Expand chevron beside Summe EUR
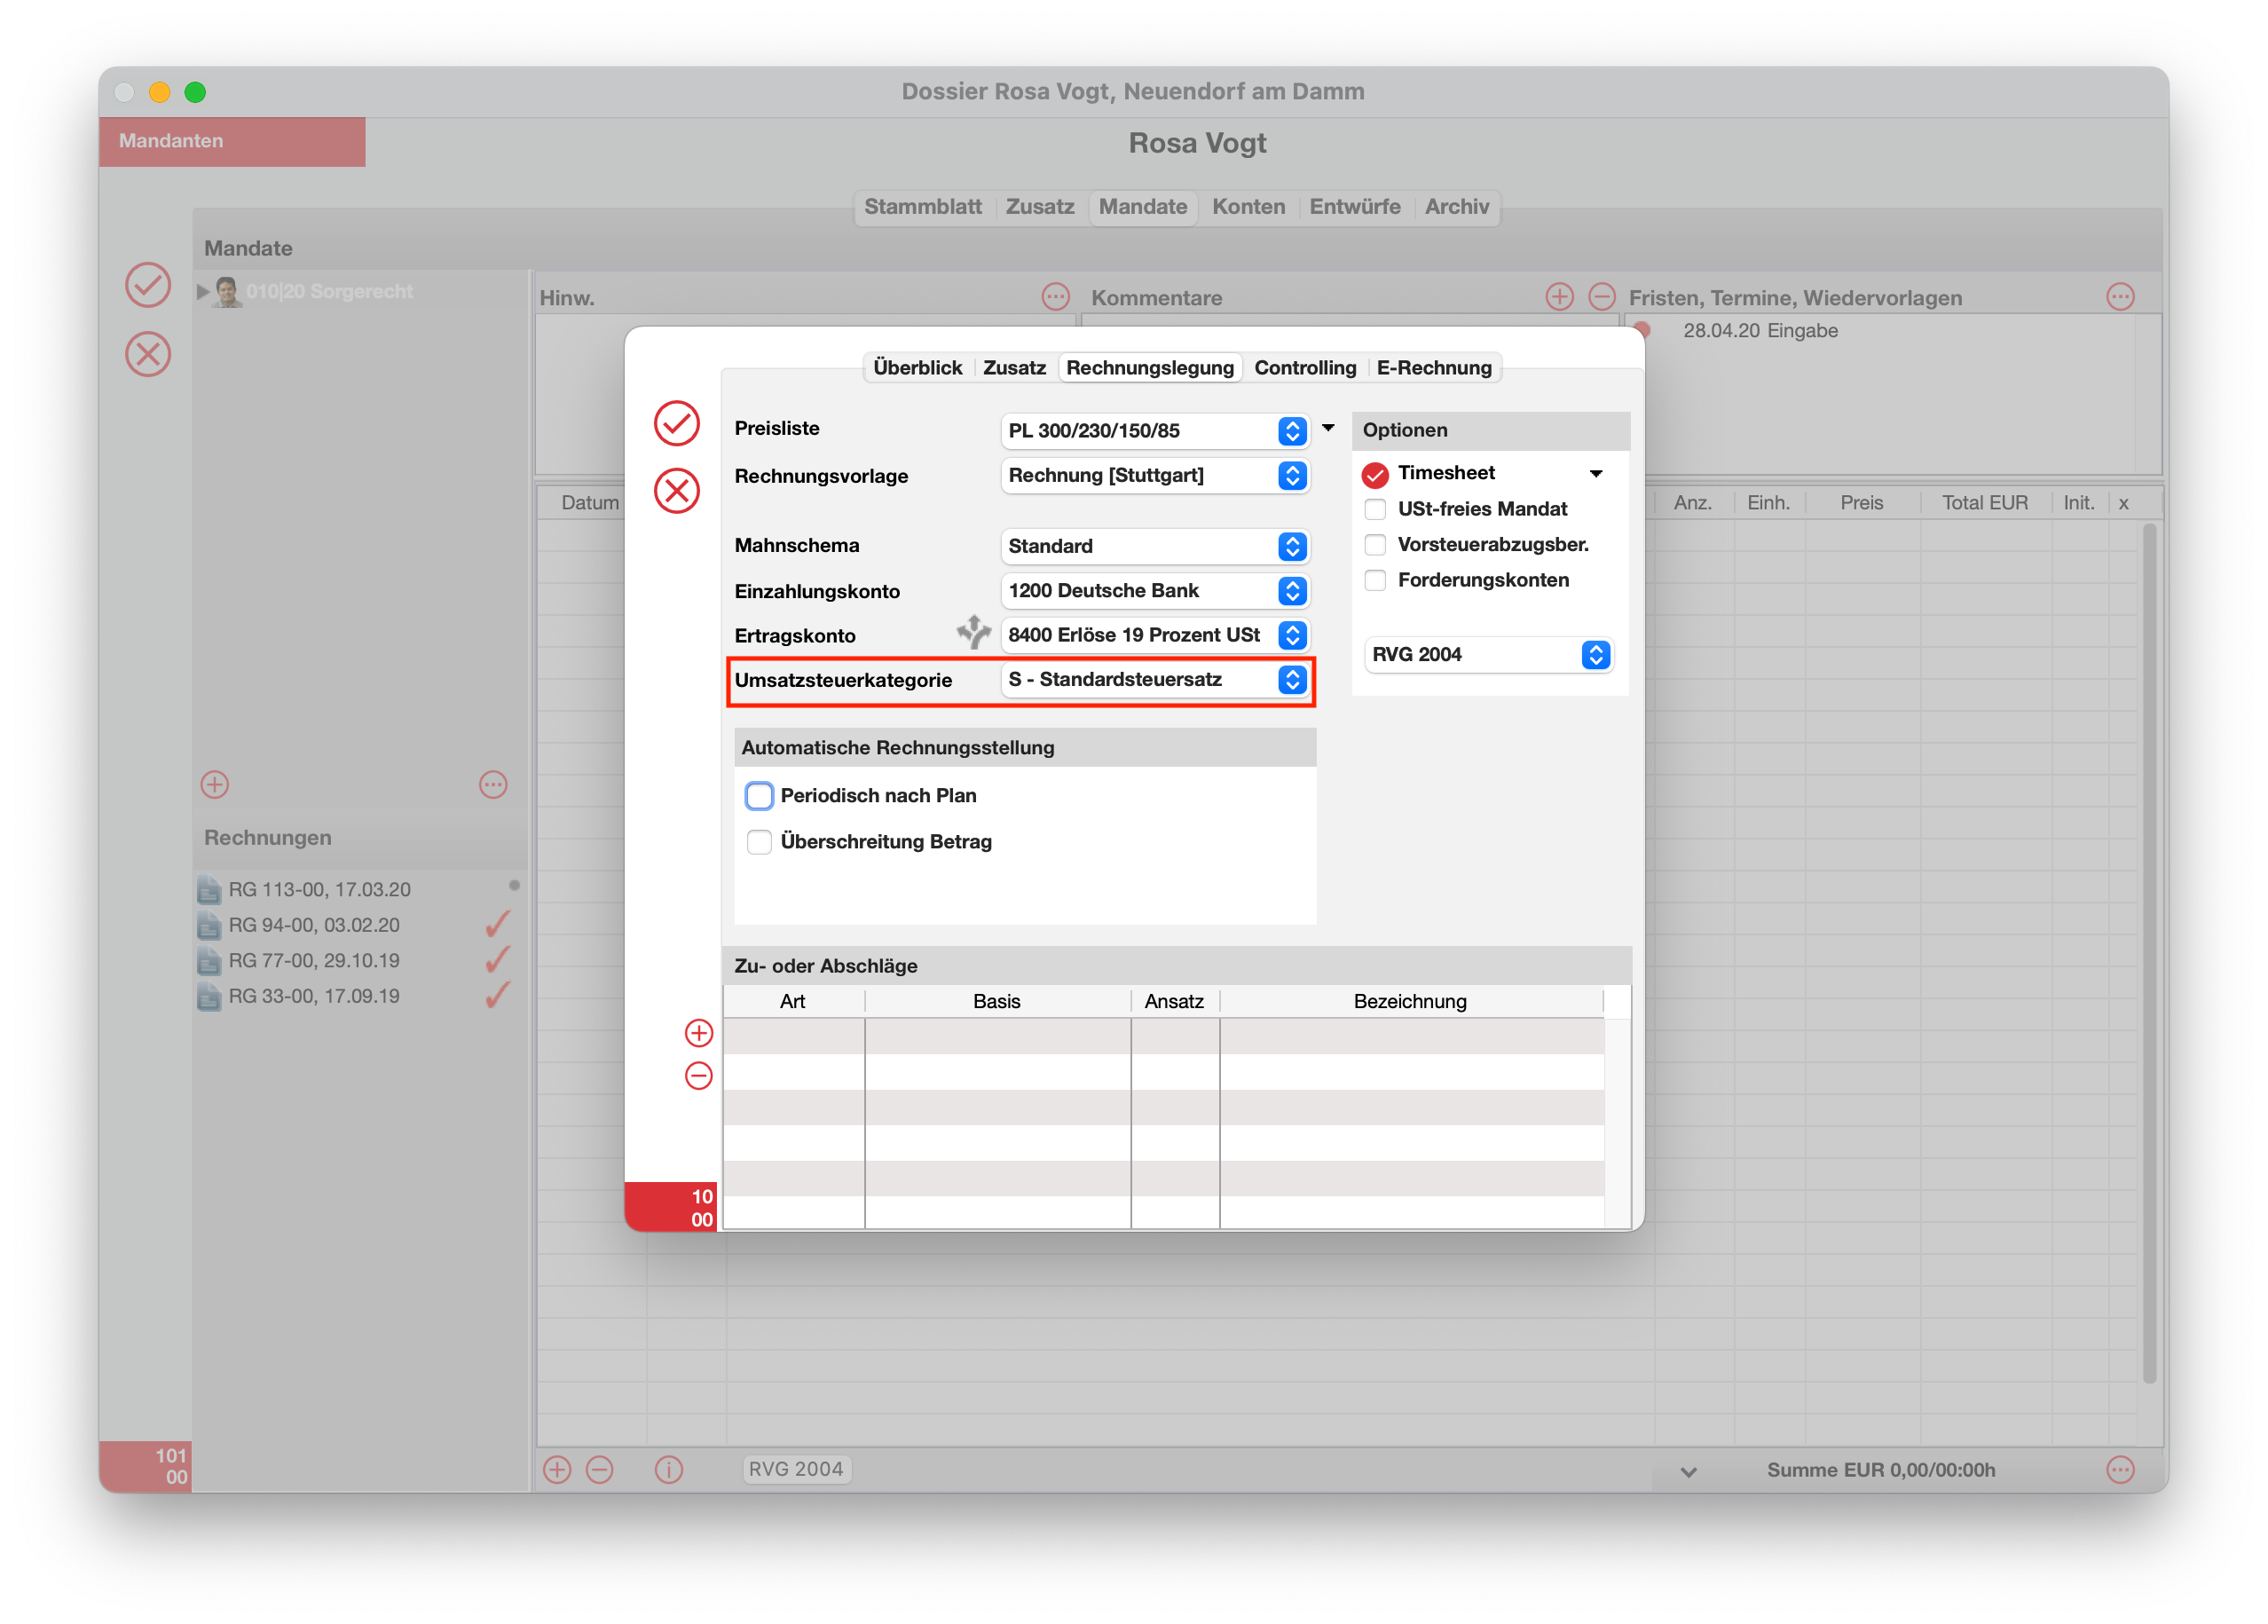2268x1624 pixels. pyautogui.click(x=1689, y=1471)
